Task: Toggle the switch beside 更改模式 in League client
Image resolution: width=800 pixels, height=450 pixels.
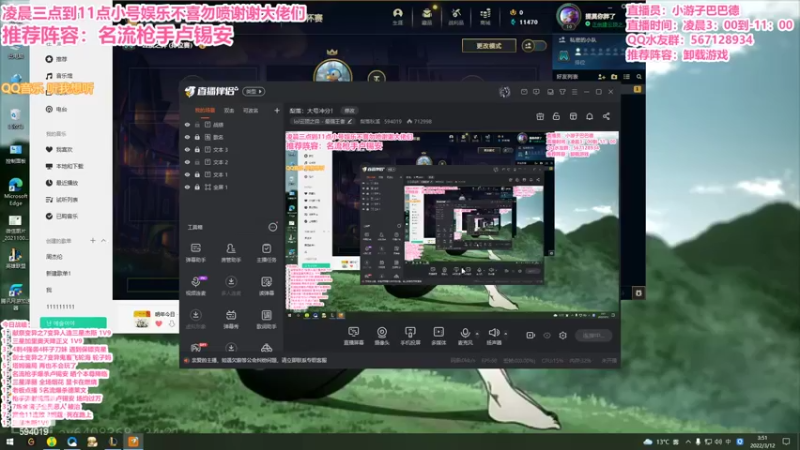Action: (534, 46)
